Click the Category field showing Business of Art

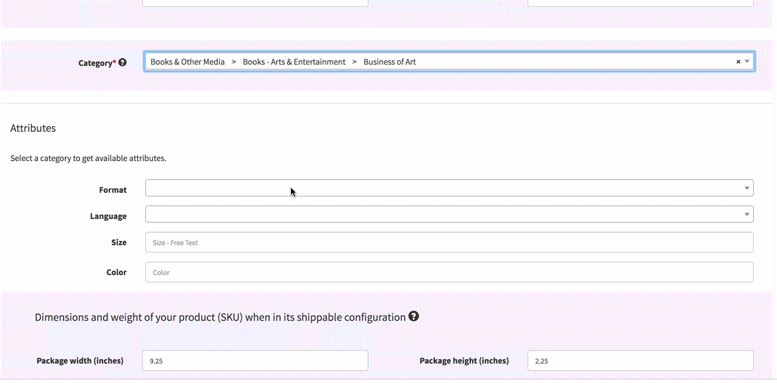tap(449, 61)
